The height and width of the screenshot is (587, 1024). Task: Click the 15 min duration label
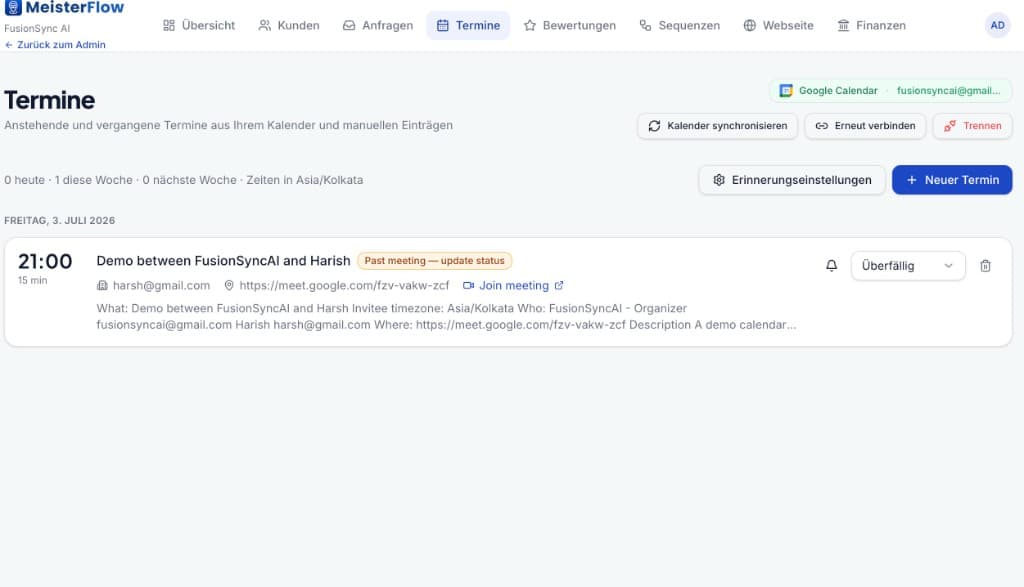(33, 280)
